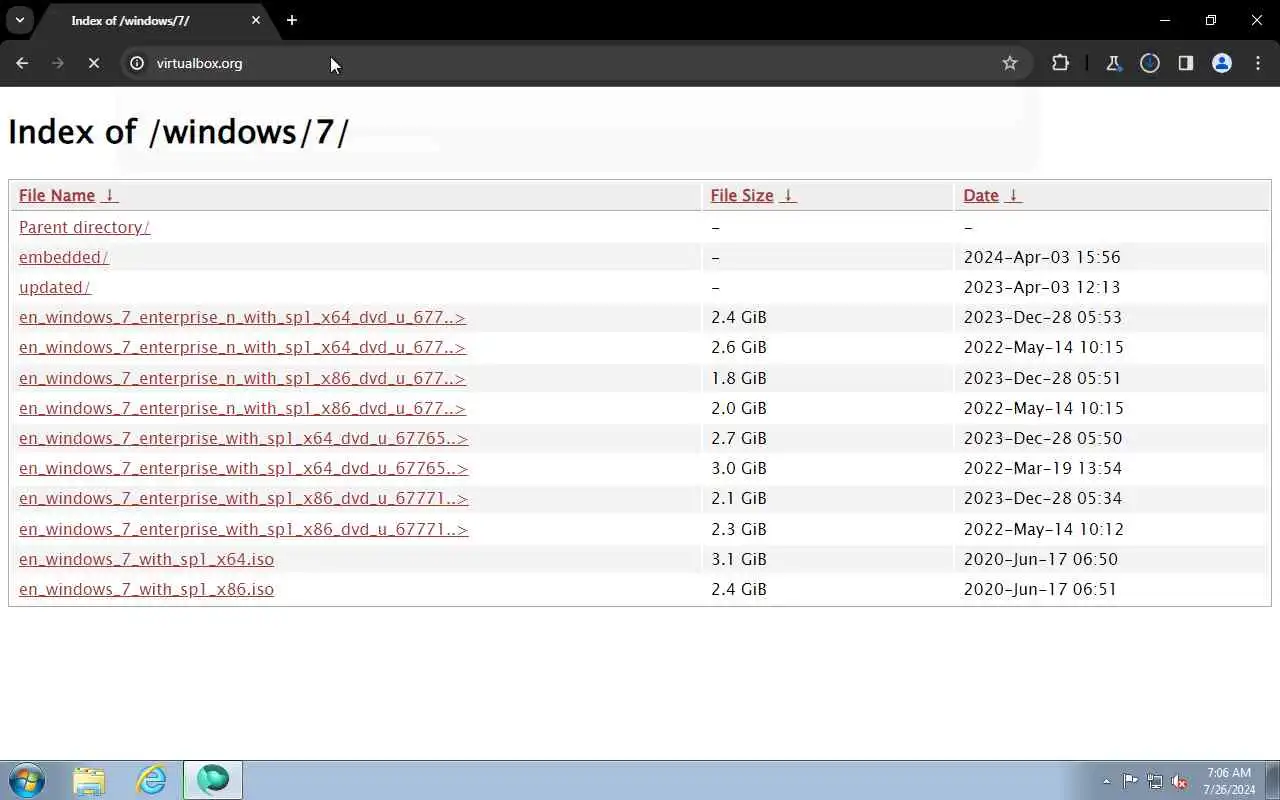Open Windows Explorer from the taskbar
The image size is (1280, 800).
89,780
